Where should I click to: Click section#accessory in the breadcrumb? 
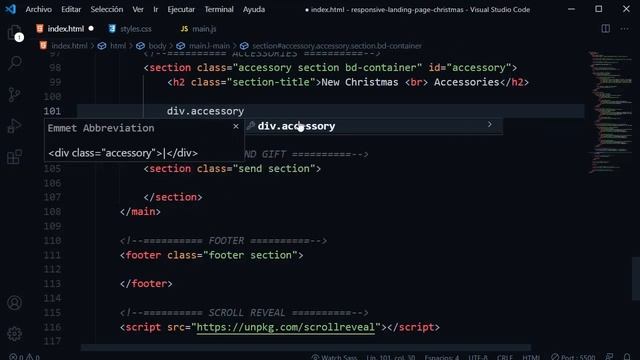(x=337, y=46)
